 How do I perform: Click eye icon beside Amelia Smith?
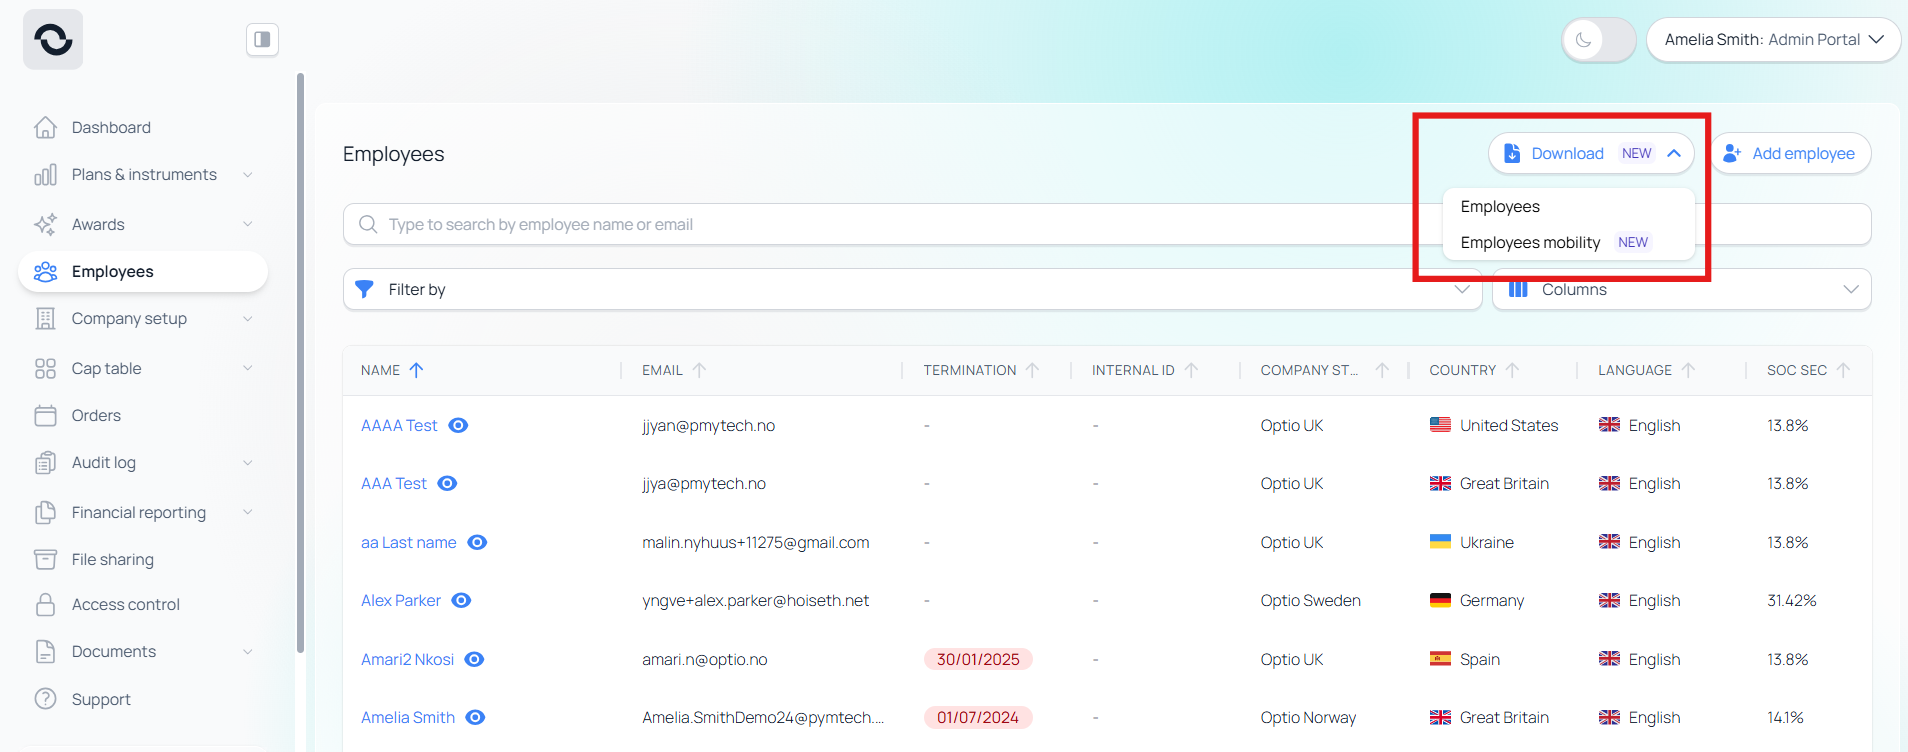(476, 718)
